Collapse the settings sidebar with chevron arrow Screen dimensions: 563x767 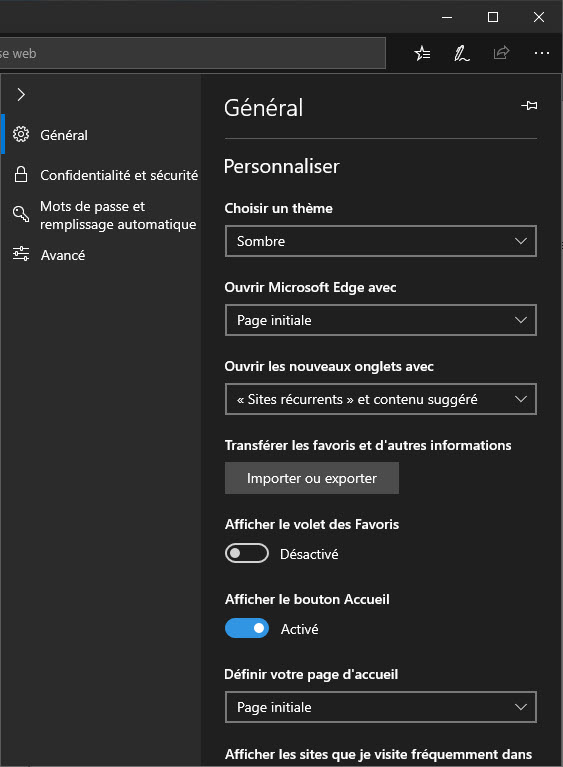click(x=21, y=94)
